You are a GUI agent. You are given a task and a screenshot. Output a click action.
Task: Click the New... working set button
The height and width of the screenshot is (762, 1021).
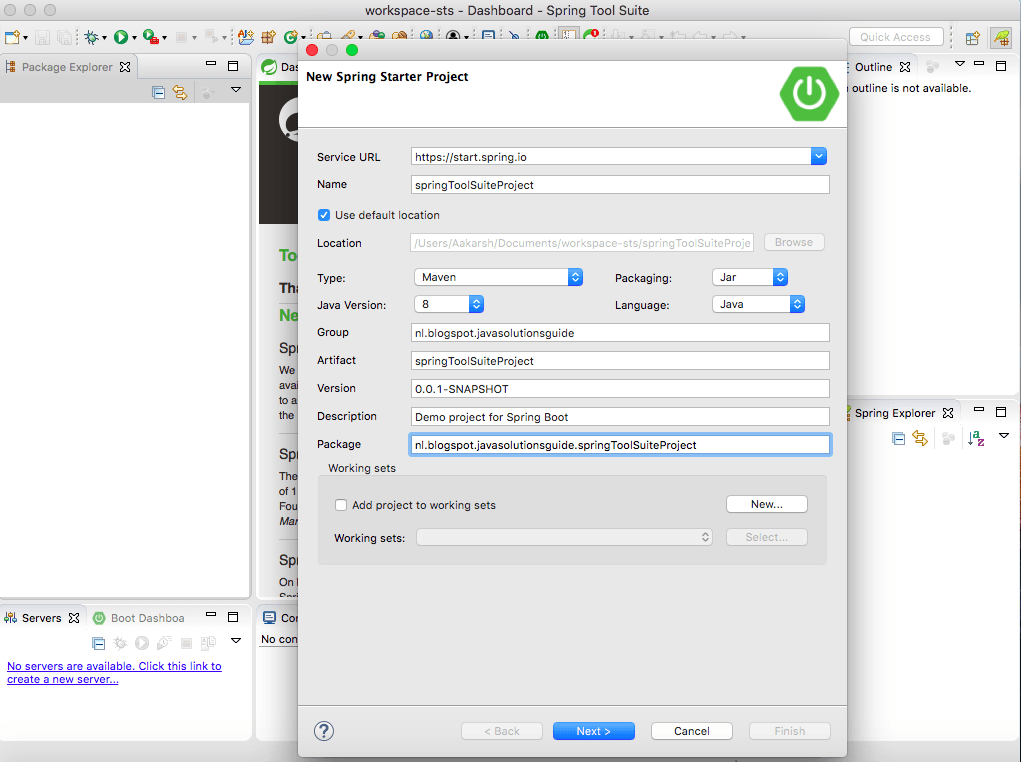766,504
